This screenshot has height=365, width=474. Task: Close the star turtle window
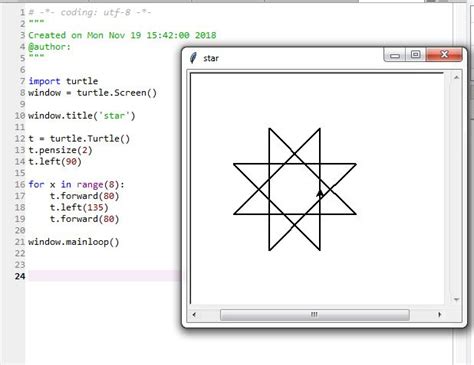point(444,55)
